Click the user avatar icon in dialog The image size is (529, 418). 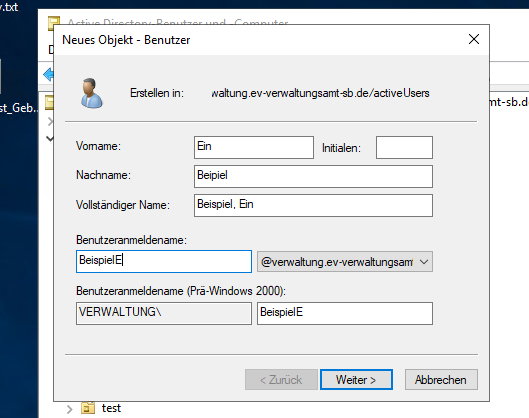91,93
